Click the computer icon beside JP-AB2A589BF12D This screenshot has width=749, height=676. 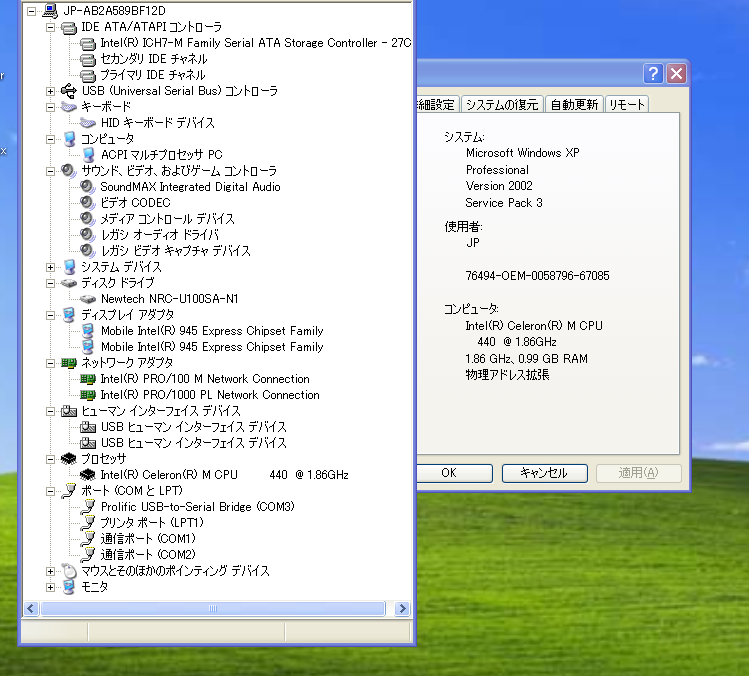coord(50,11)
